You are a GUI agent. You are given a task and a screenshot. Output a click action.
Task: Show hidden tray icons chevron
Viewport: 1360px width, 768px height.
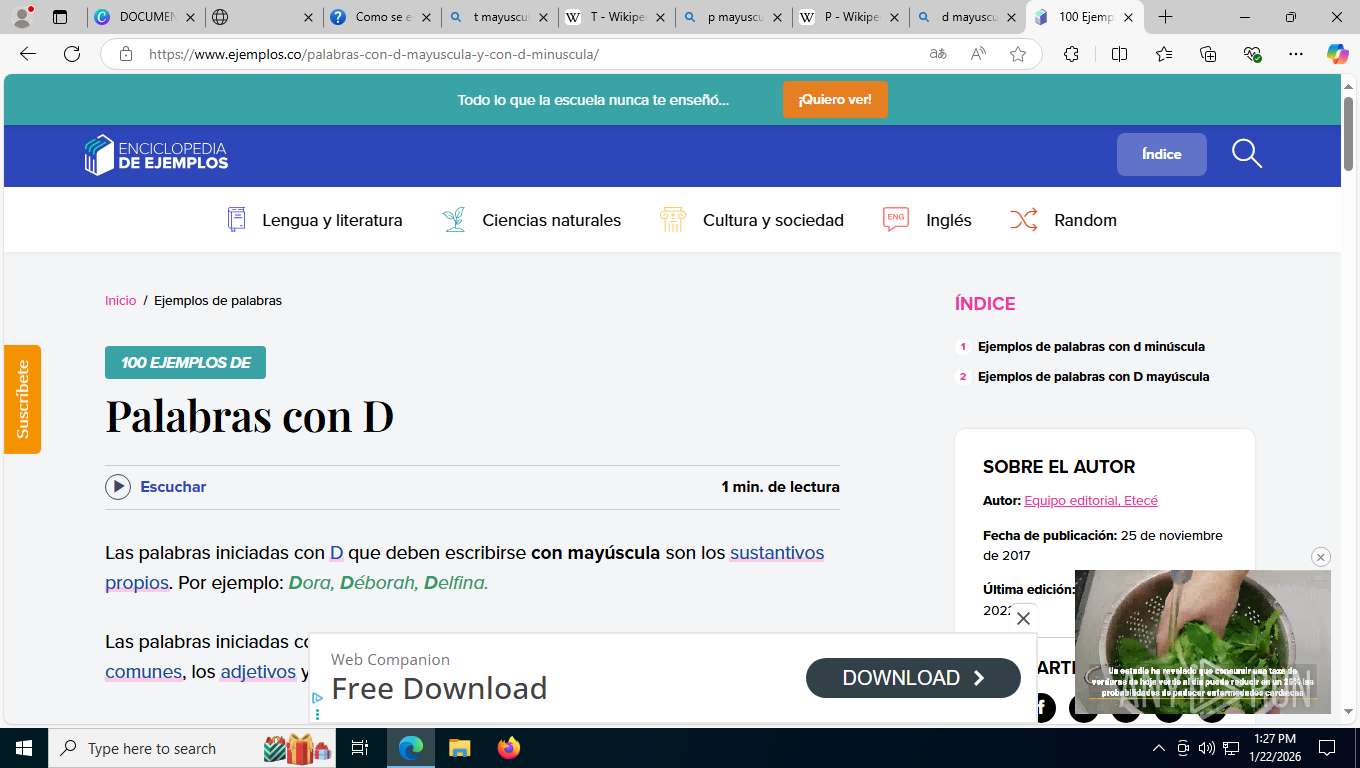tap(1159, 748)
